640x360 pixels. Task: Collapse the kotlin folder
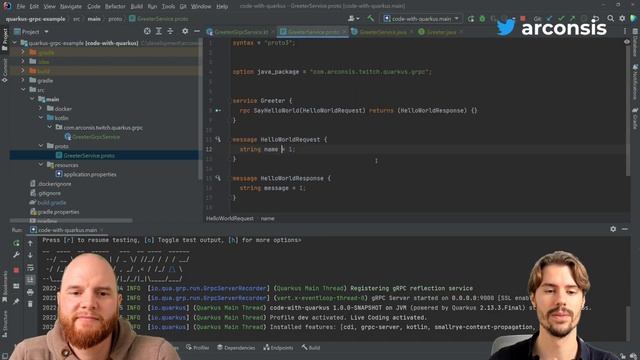click(40, 118)
